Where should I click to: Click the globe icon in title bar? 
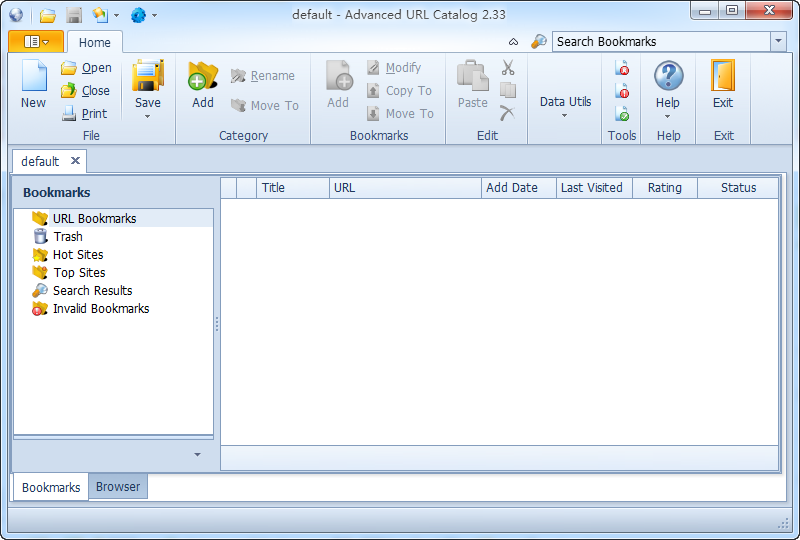[16, 15]
